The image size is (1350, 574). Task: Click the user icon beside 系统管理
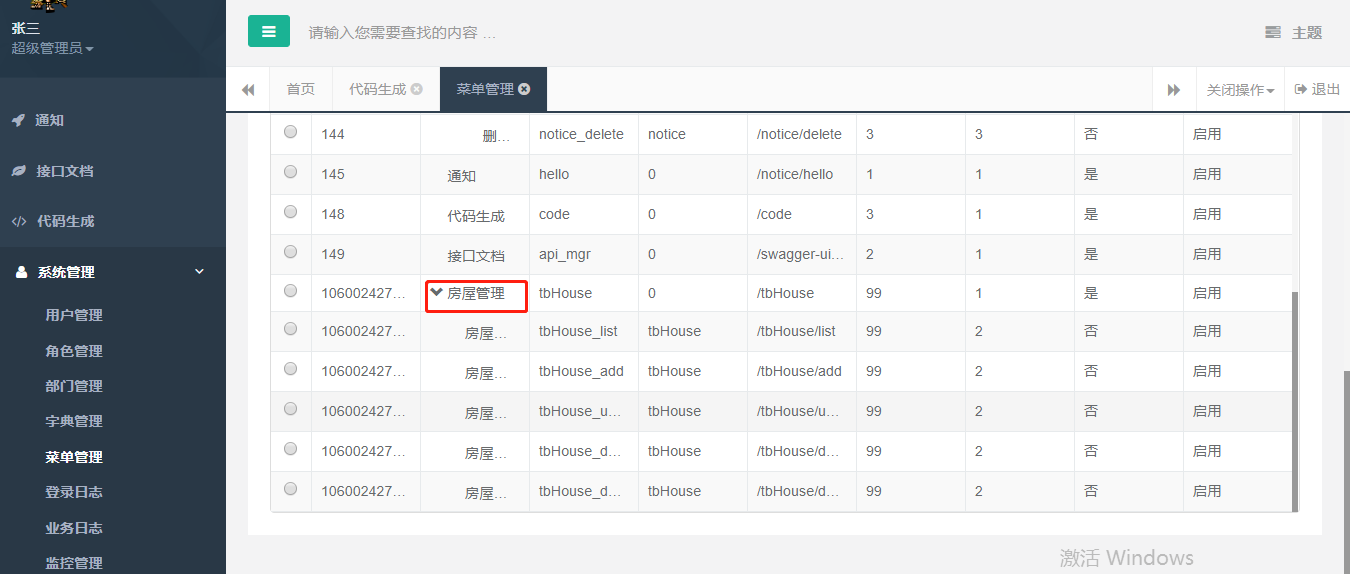tap(22, 272)
